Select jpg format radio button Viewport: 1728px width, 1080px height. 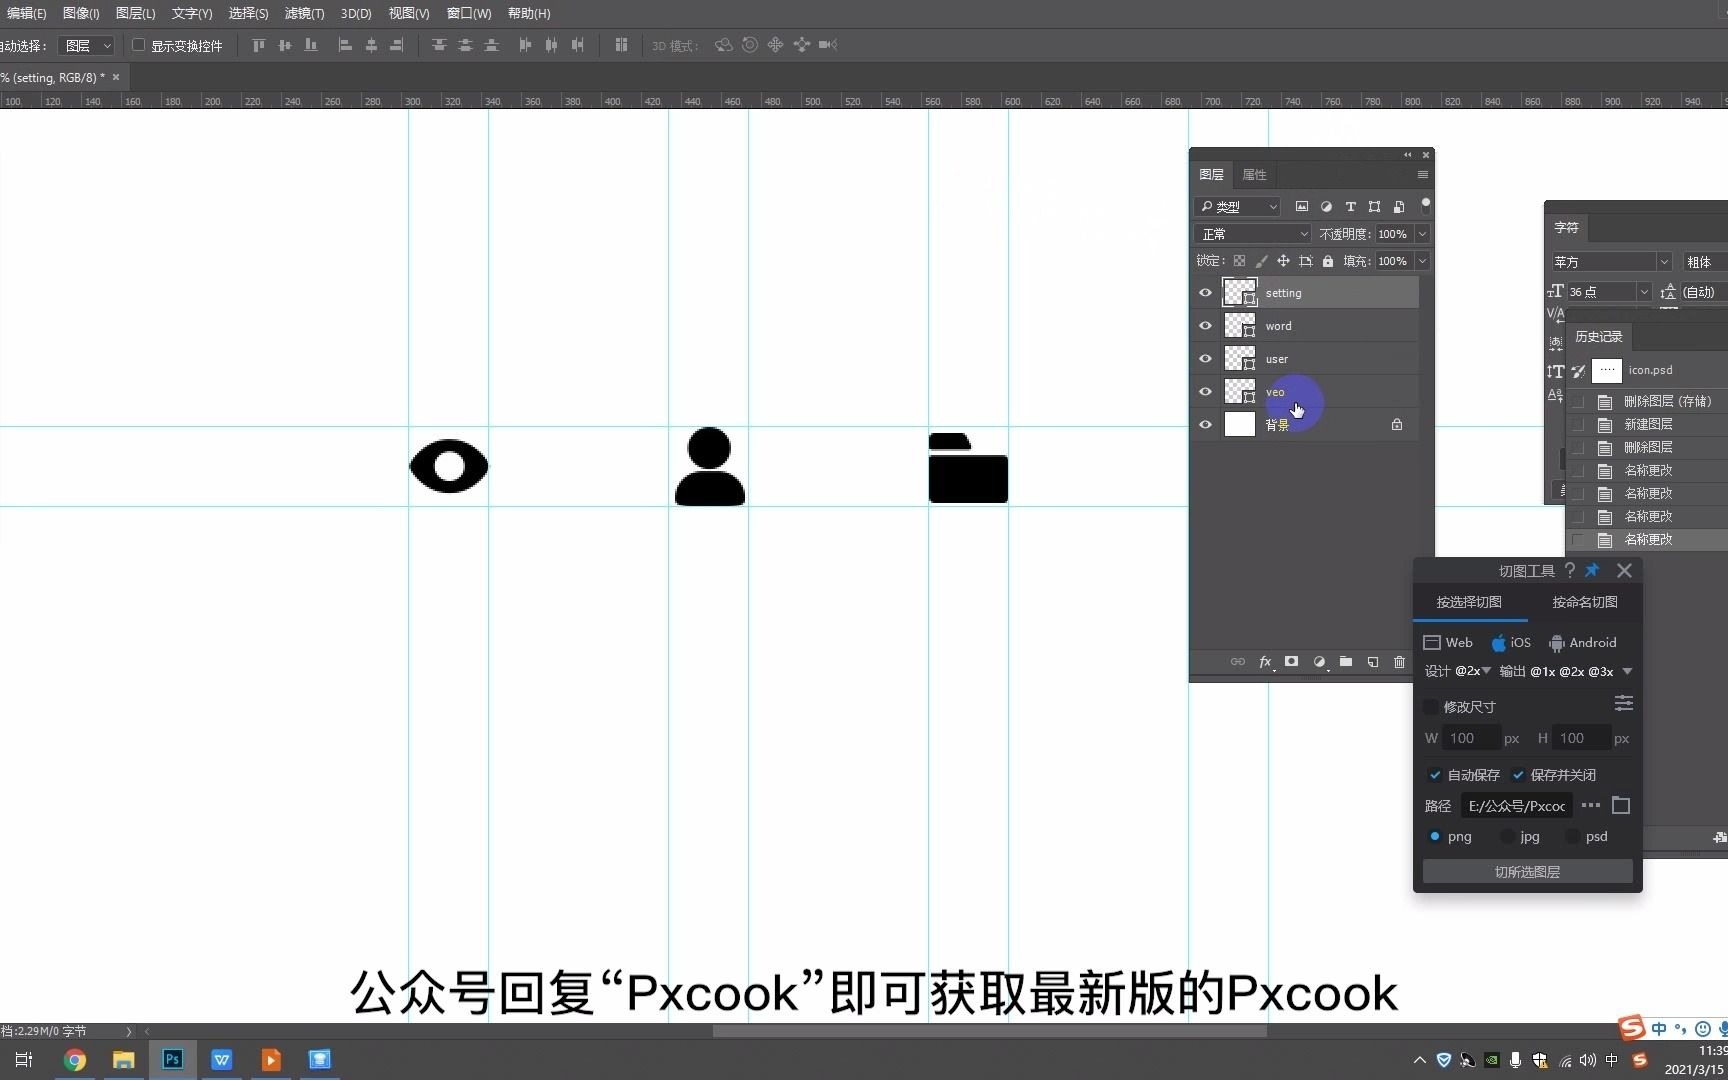tap(1507, 836)
